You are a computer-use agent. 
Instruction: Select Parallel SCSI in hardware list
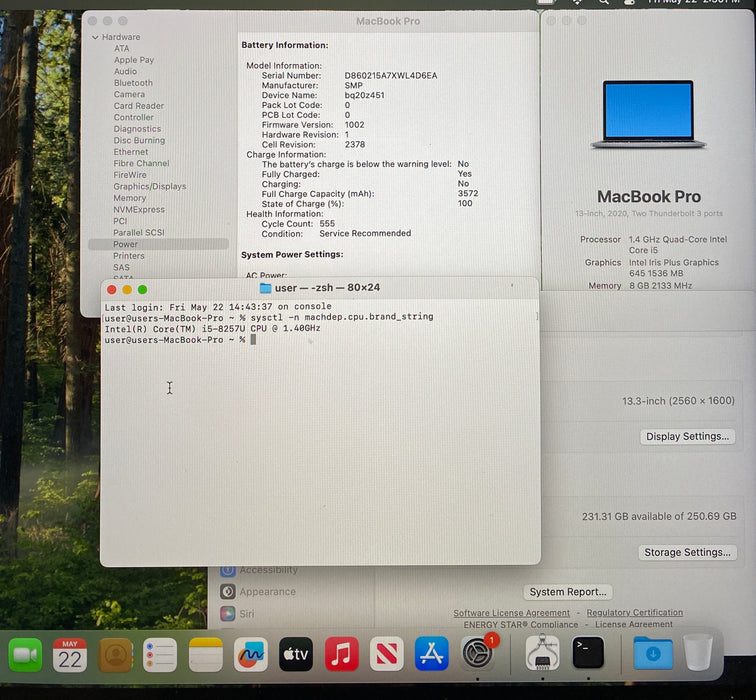138,233
